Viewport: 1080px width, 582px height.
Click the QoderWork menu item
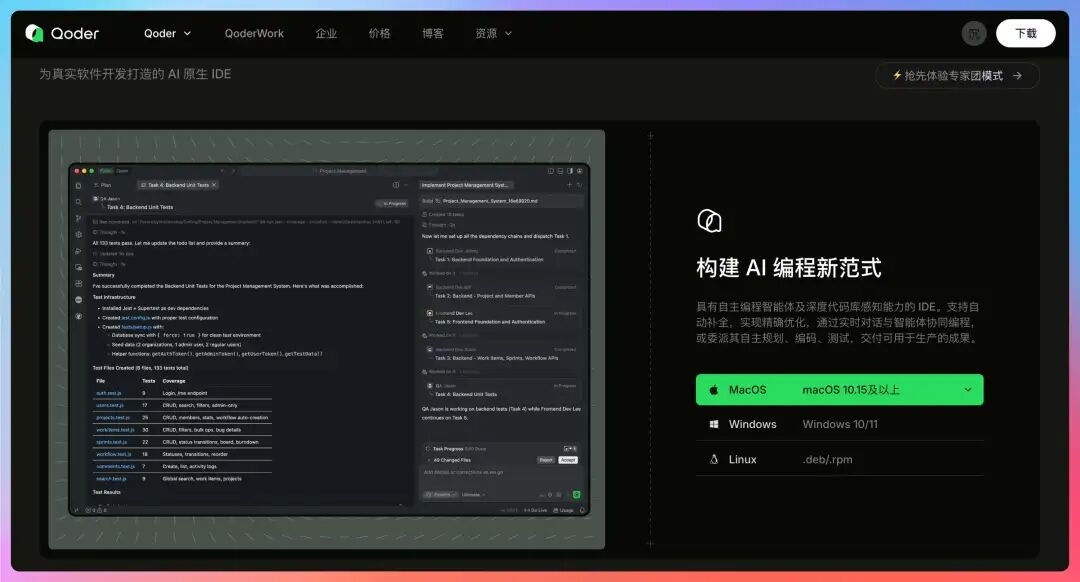[254, 33]
